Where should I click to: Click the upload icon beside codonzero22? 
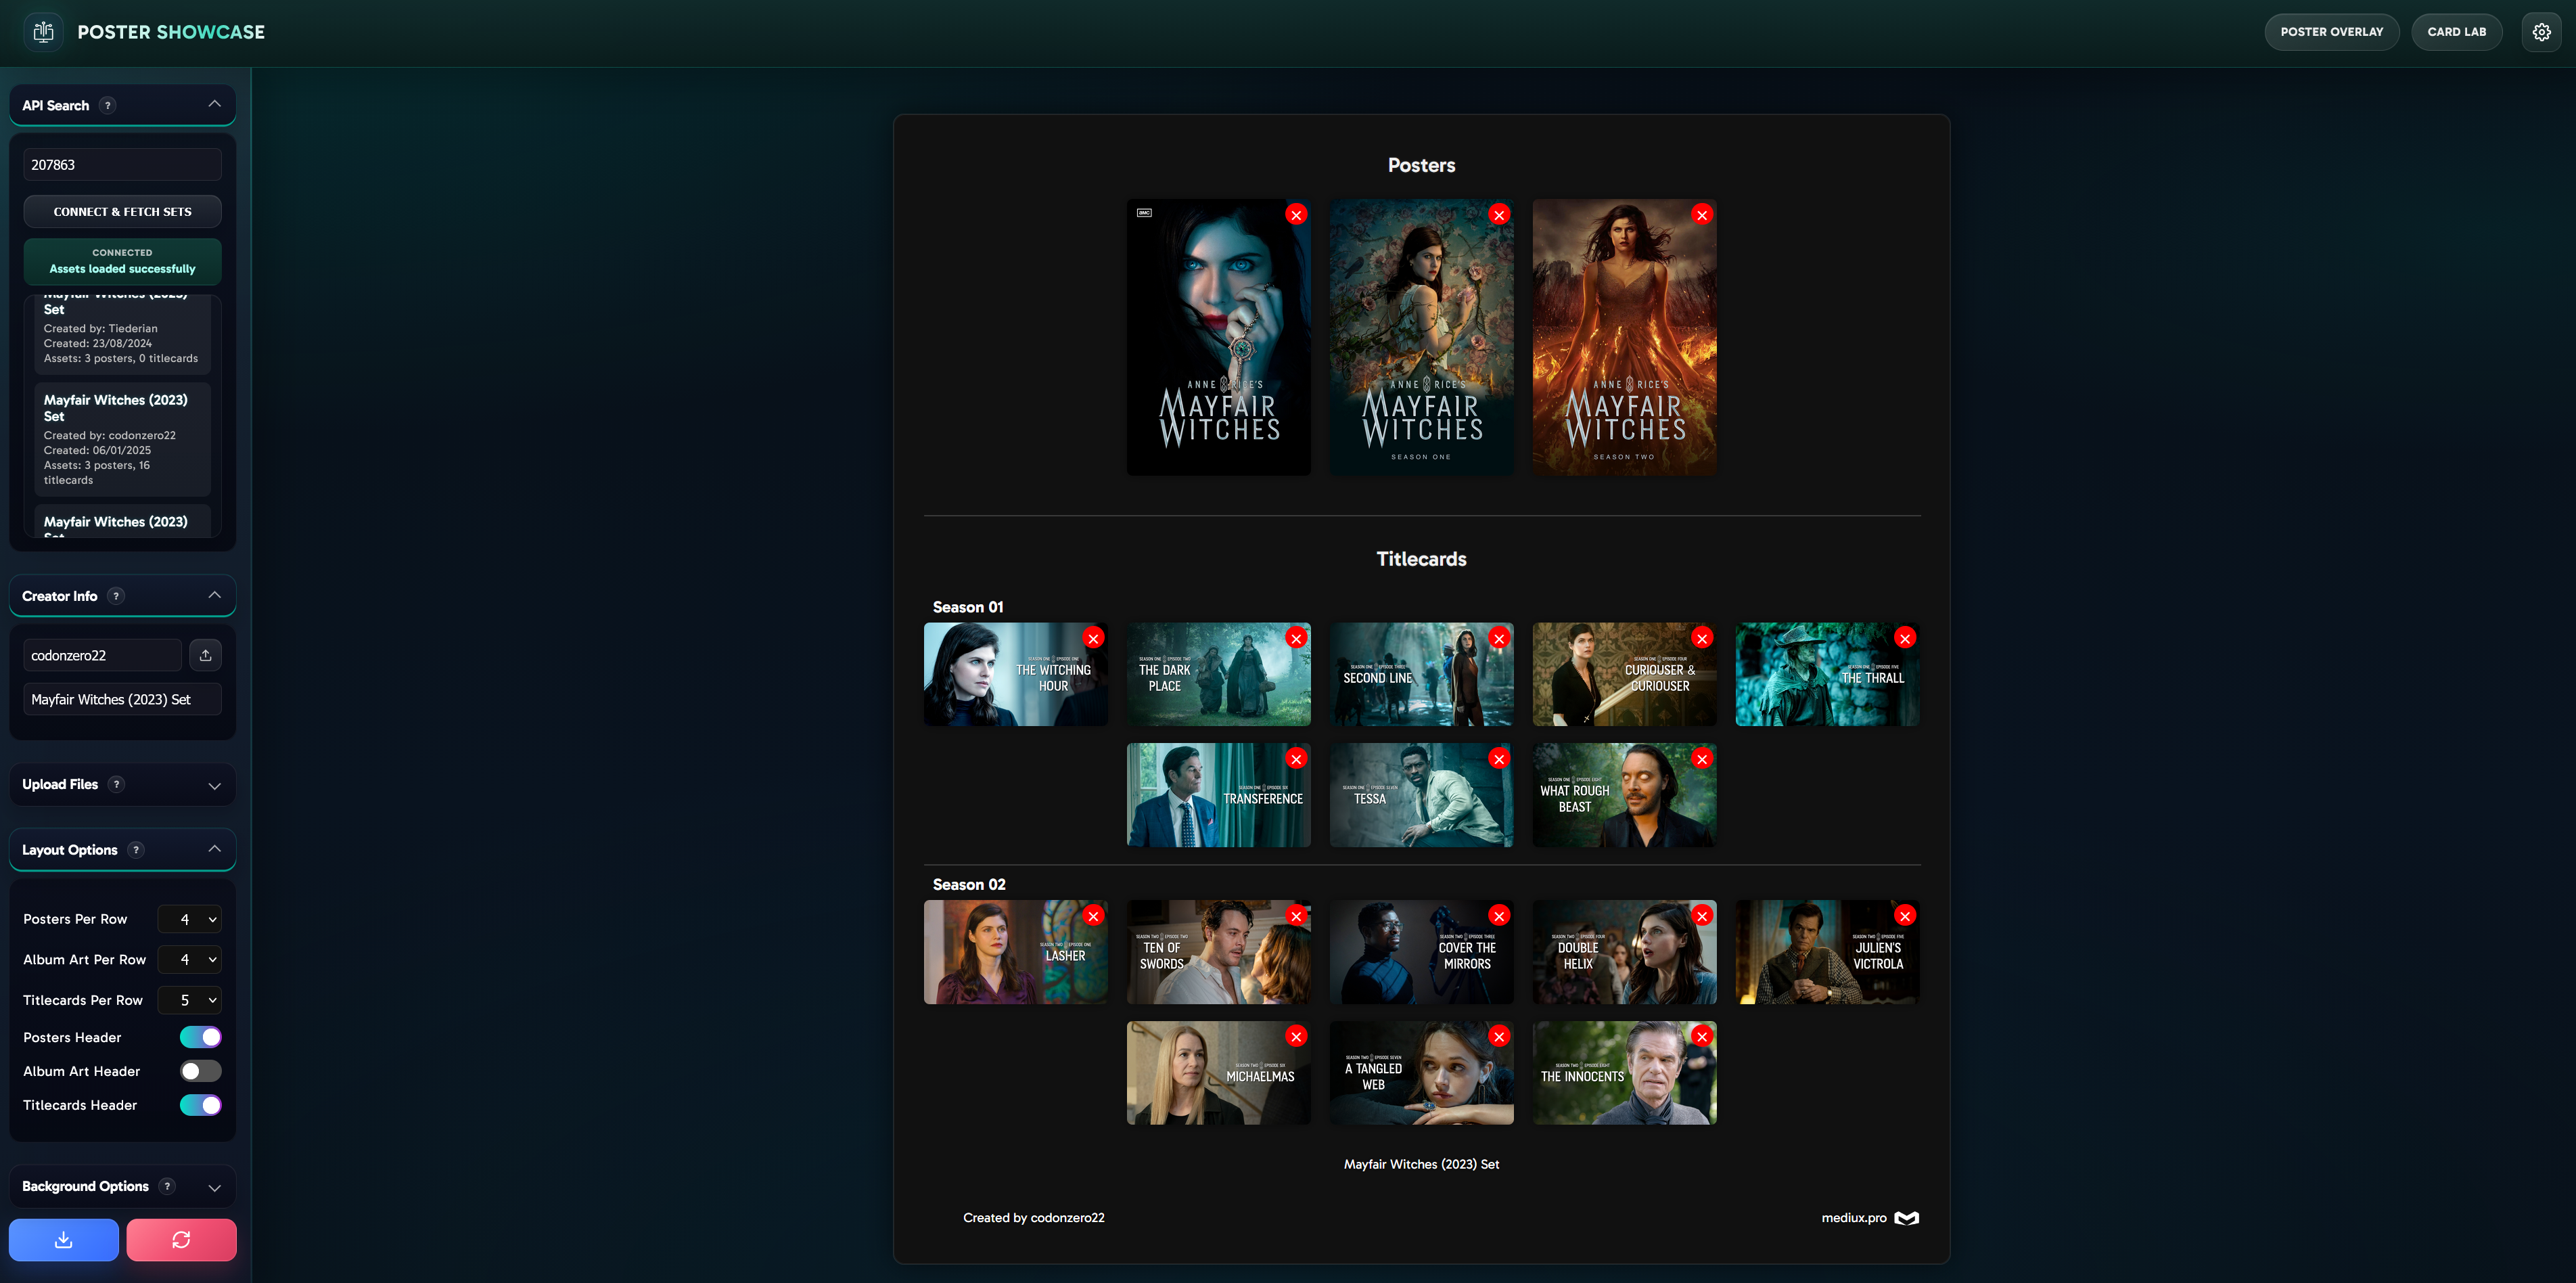coord(205,655)
